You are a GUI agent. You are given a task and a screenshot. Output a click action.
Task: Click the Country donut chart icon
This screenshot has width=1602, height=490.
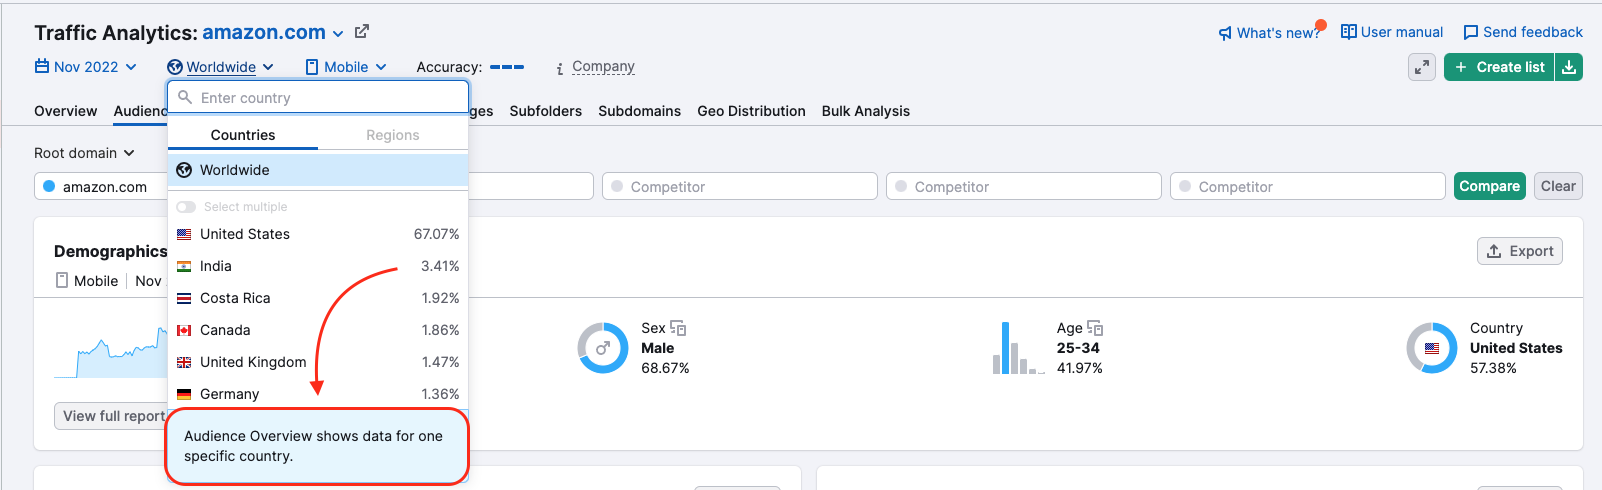1432,348
